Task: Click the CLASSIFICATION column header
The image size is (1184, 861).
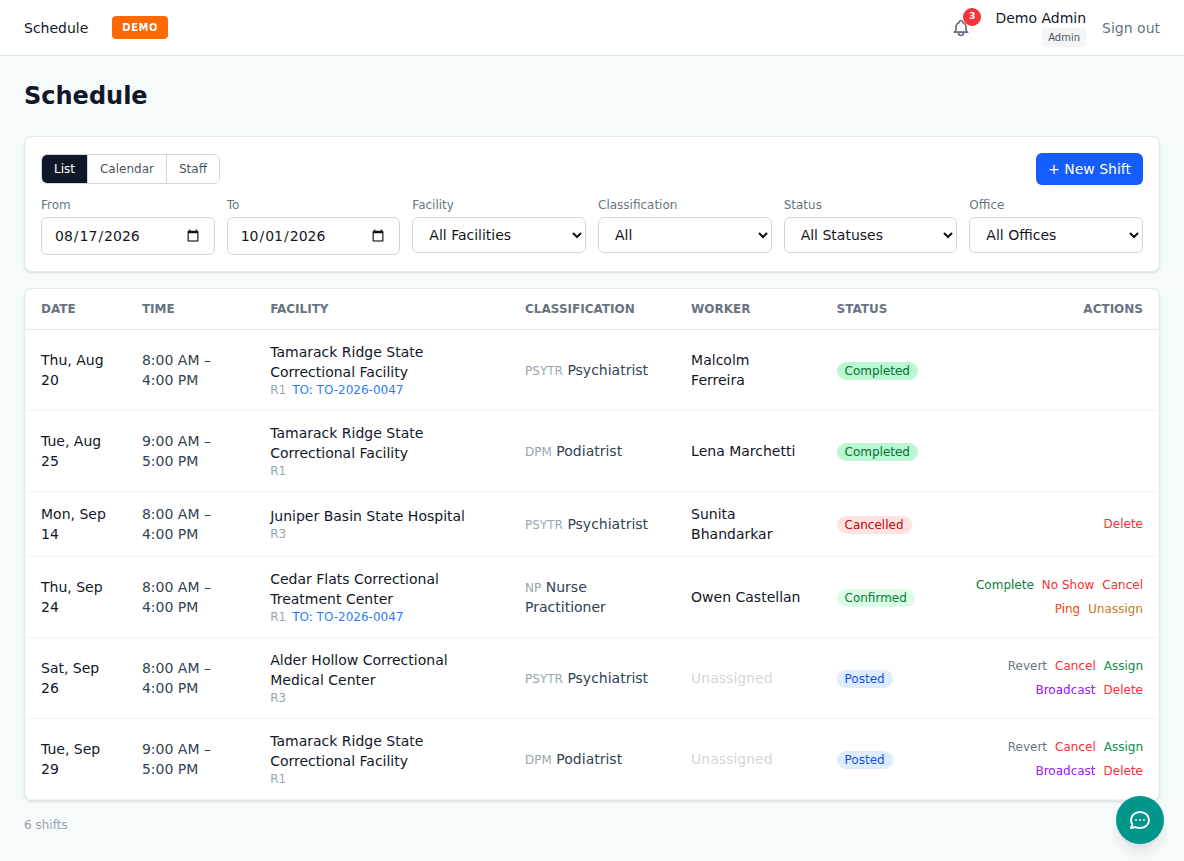Action: [579, 309]
